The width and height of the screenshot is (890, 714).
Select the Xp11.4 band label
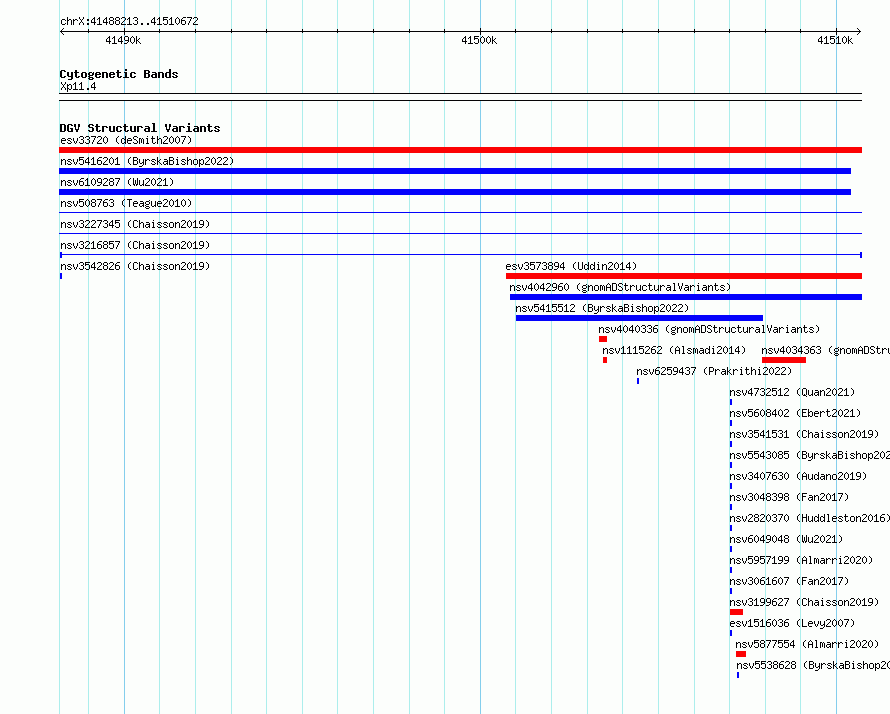pos(78,86)
